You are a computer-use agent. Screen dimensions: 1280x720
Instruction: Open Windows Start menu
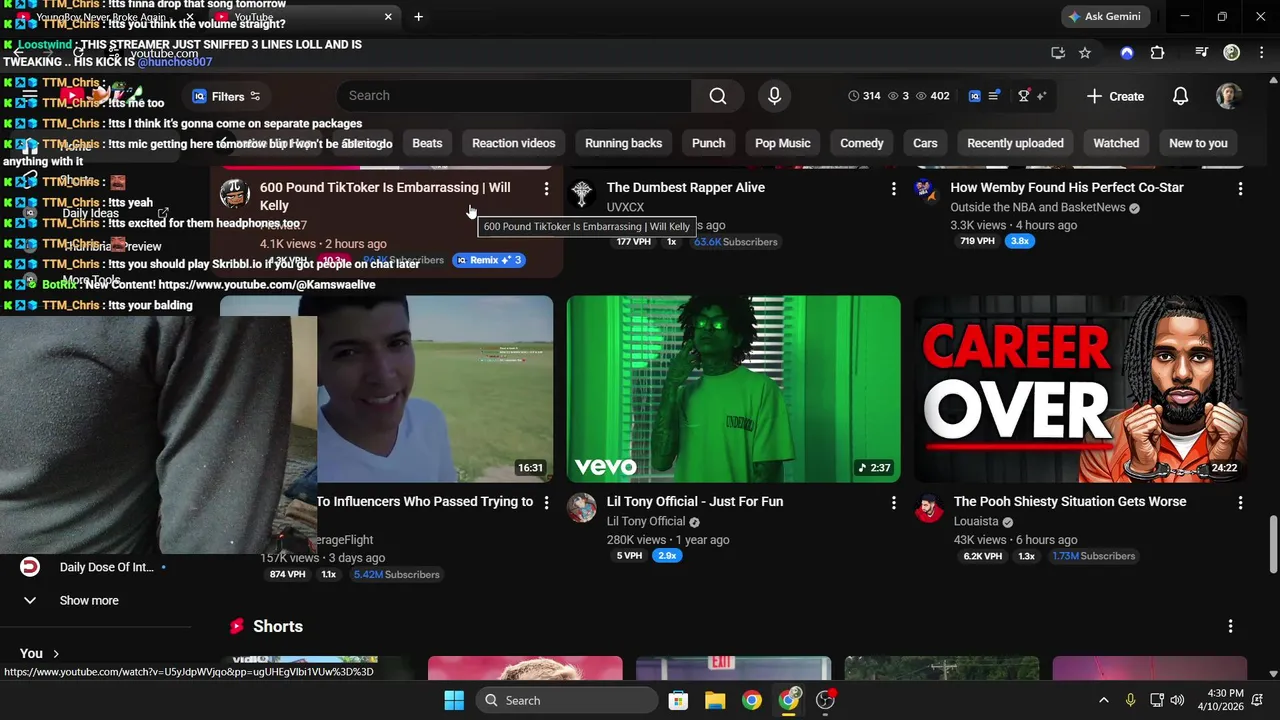[x=454, y=700]
